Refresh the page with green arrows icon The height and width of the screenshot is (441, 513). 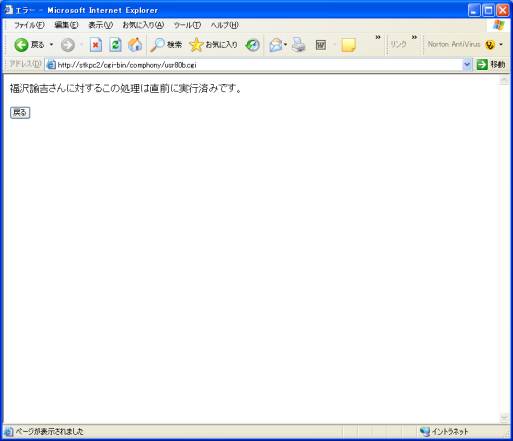point(115,45)
